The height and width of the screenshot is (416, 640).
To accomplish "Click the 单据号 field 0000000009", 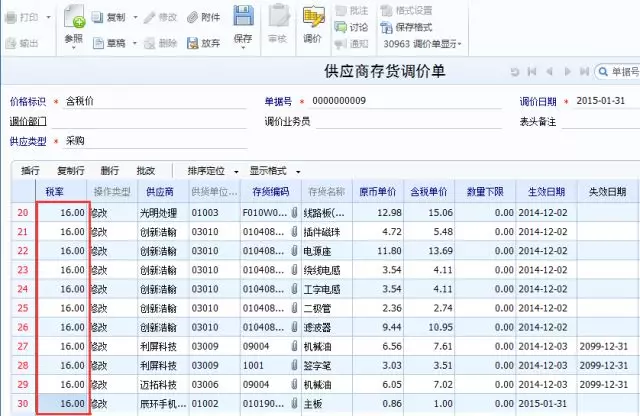I will pyautogui.click(x=405, y=101).
